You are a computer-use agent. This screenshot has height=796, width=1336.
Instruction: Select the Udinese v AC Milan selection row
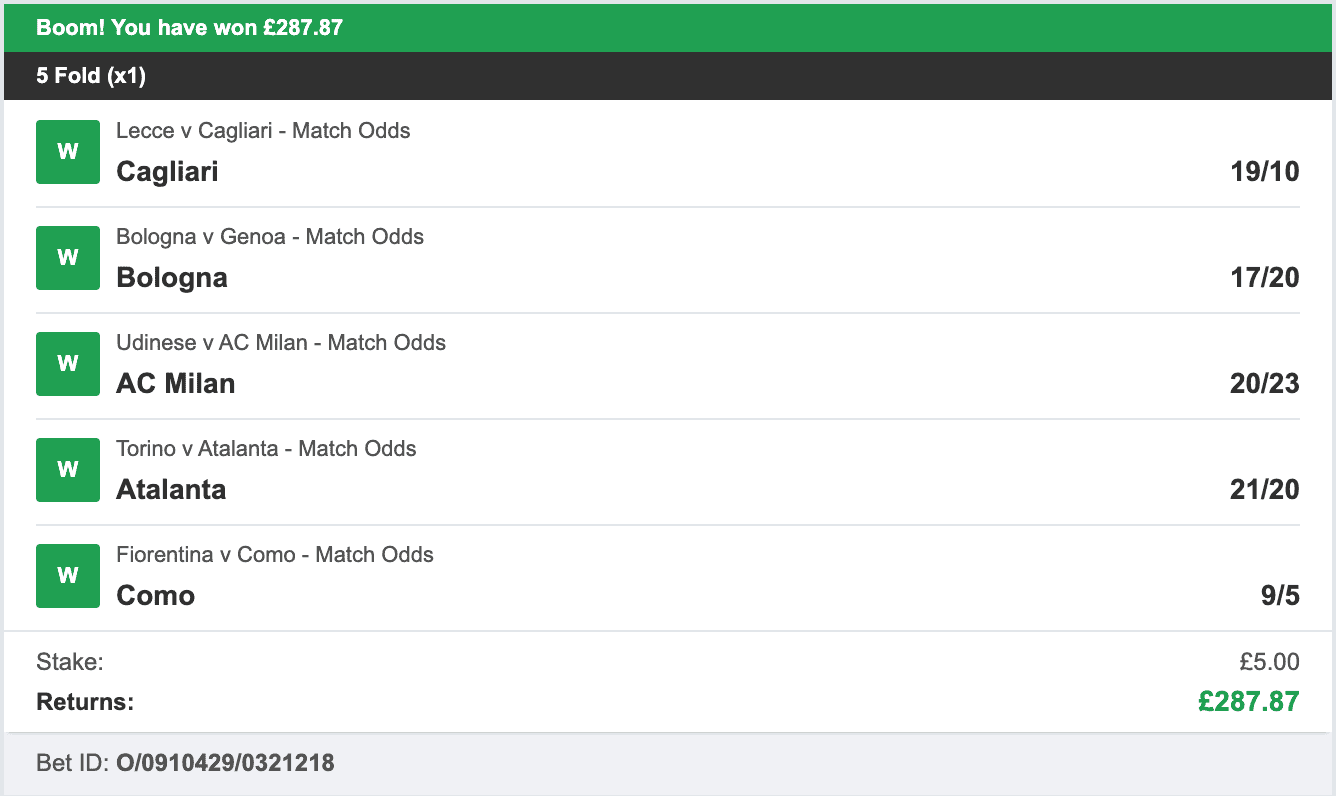point(279,342)
